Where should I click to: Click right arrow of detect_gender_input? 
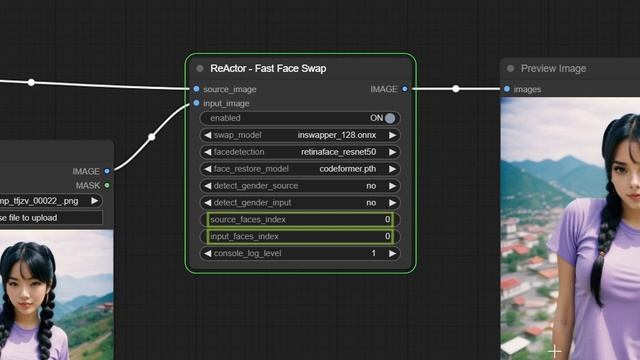392,203
